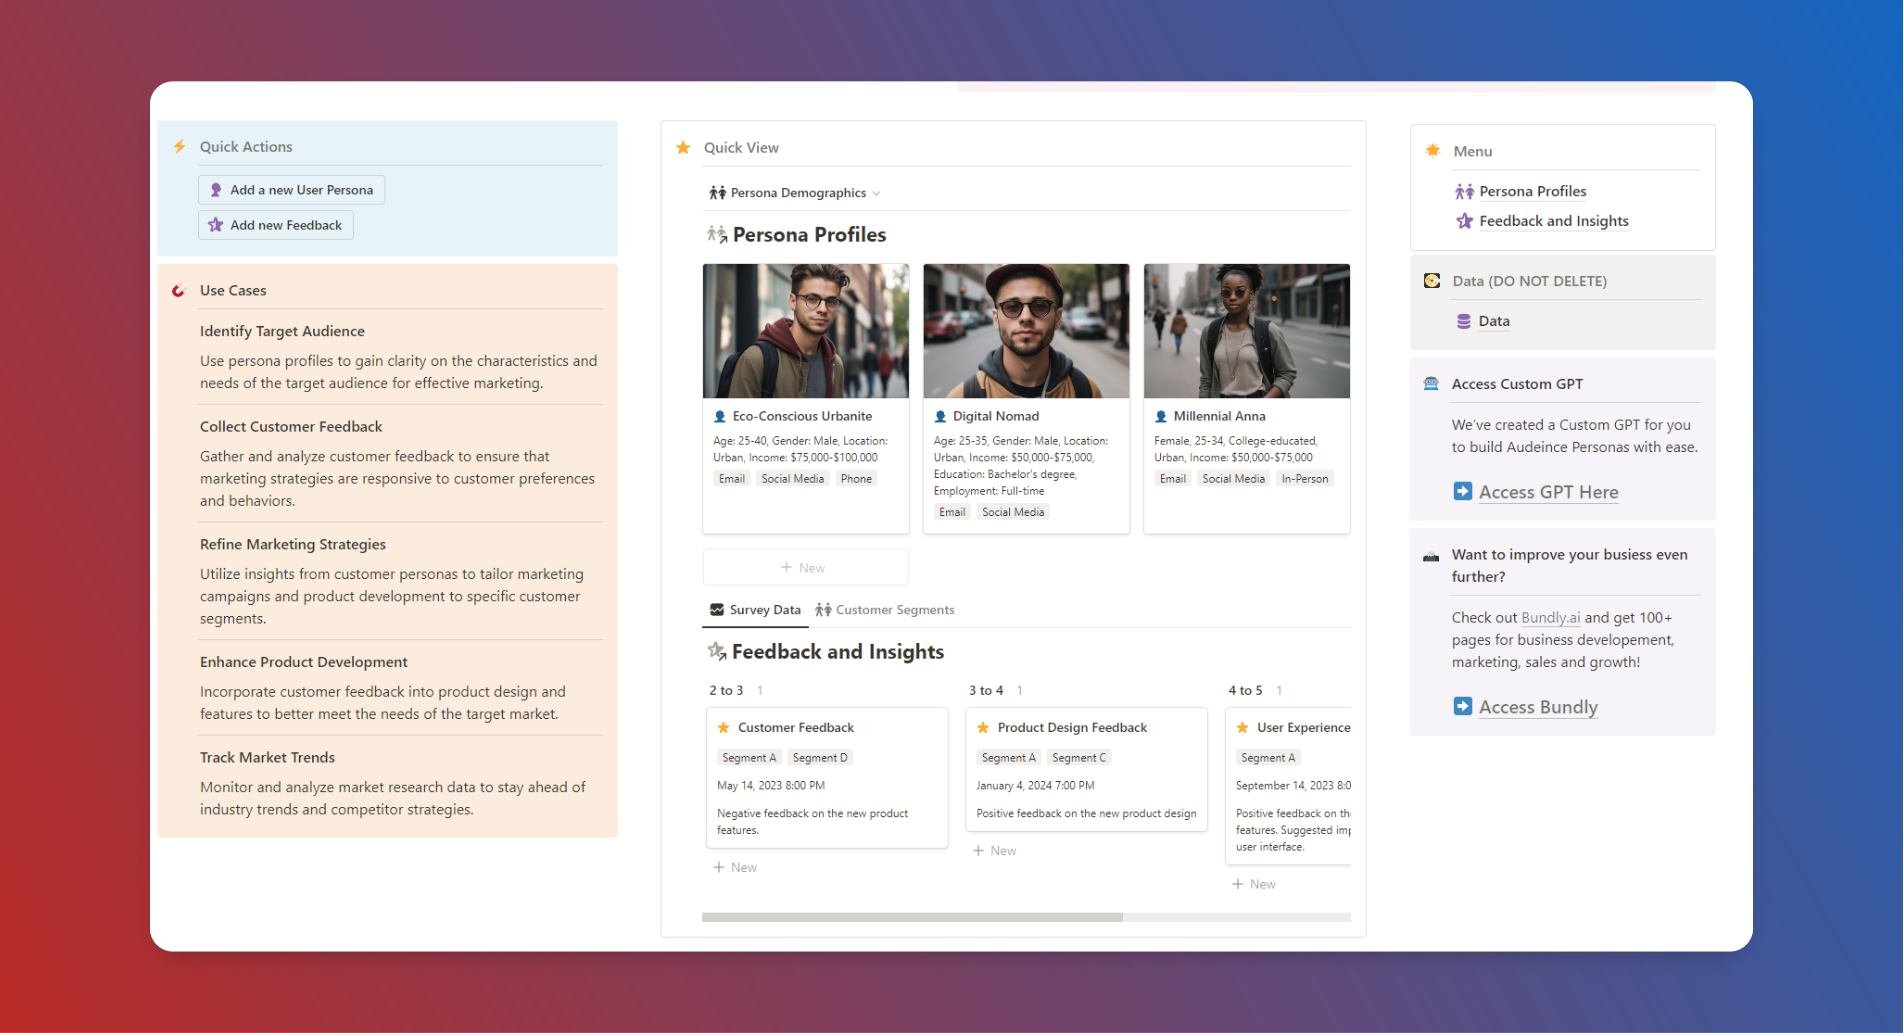
Task: Click the Identify Target Audience heading
Action: [282, 331]
